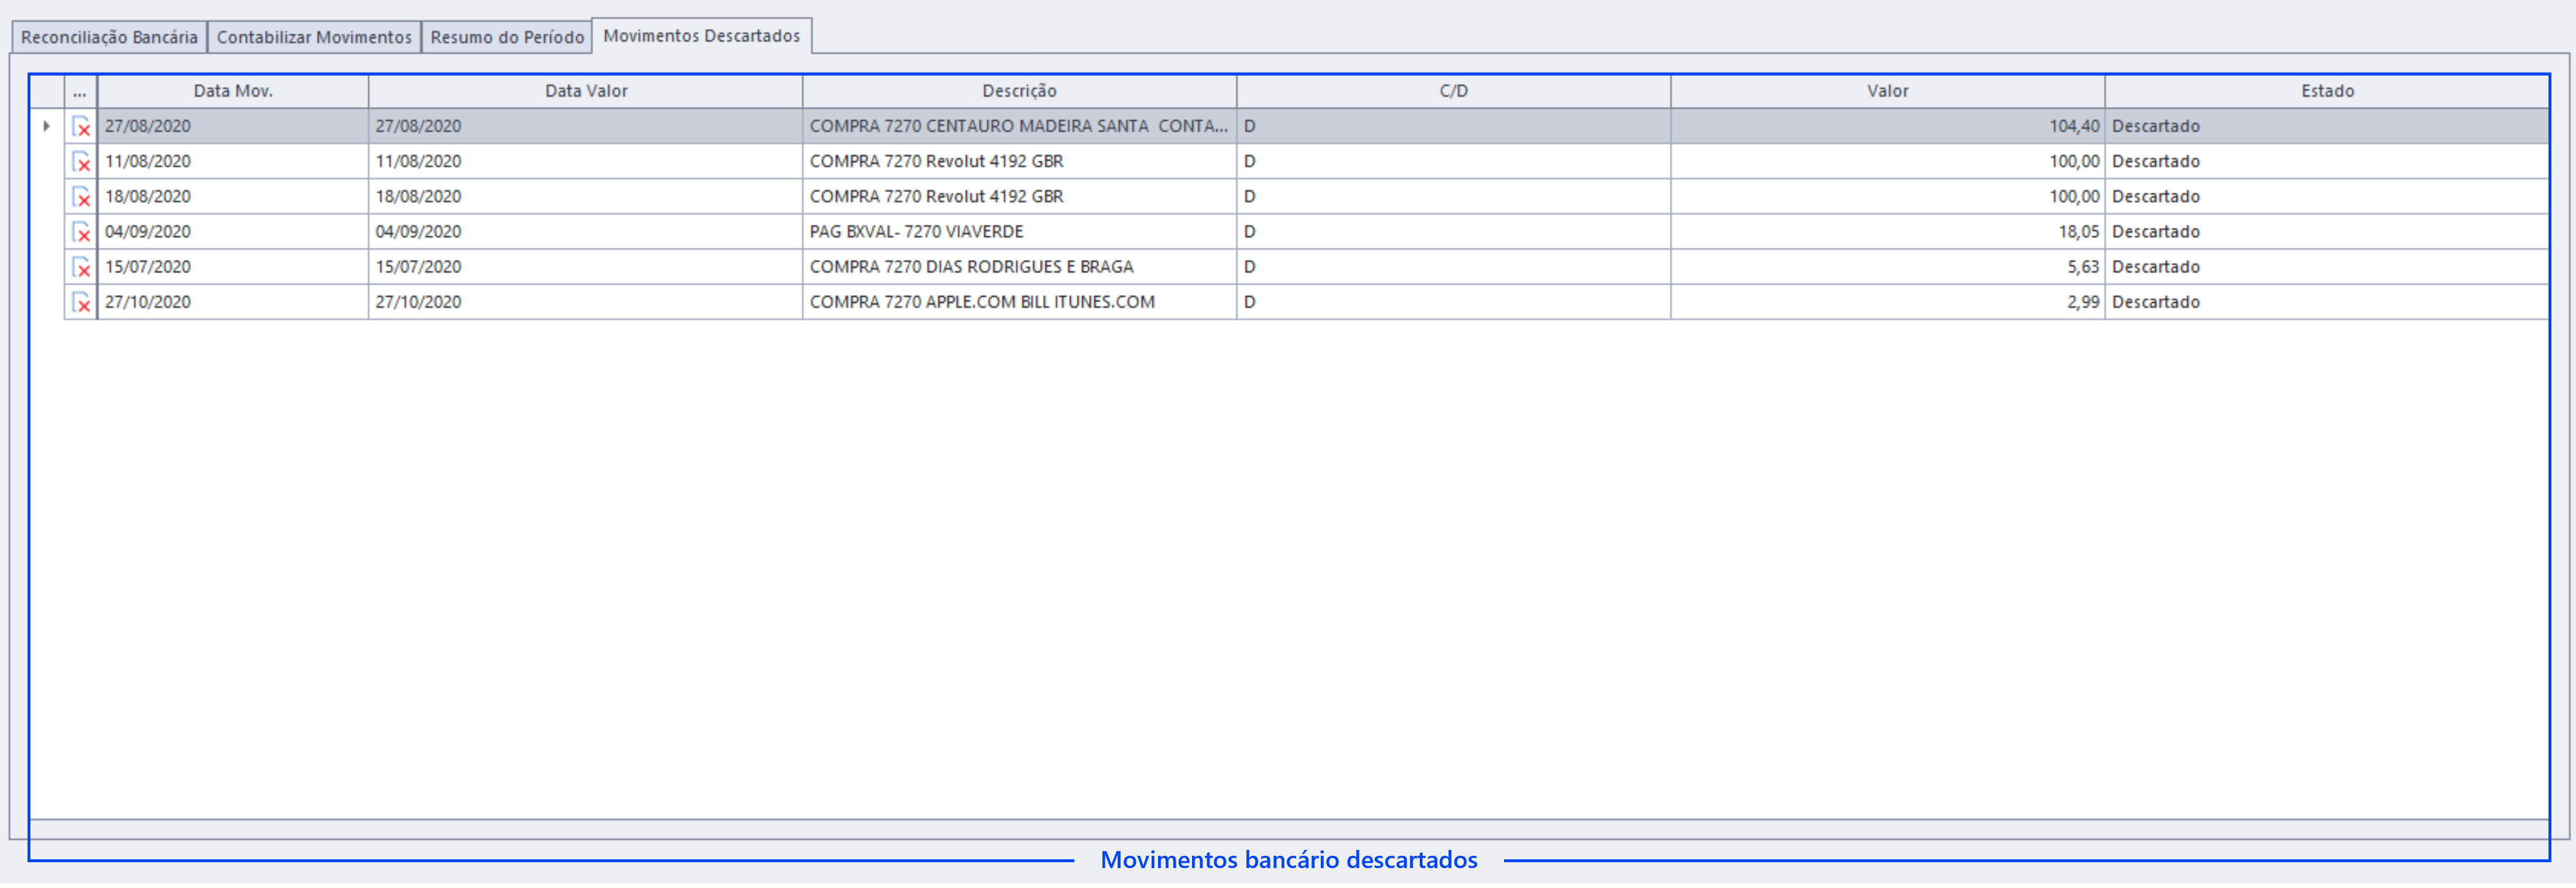2576x888 pixels.
Task: Open the Reconciliação Bancária tab
Action: [109, 37]
